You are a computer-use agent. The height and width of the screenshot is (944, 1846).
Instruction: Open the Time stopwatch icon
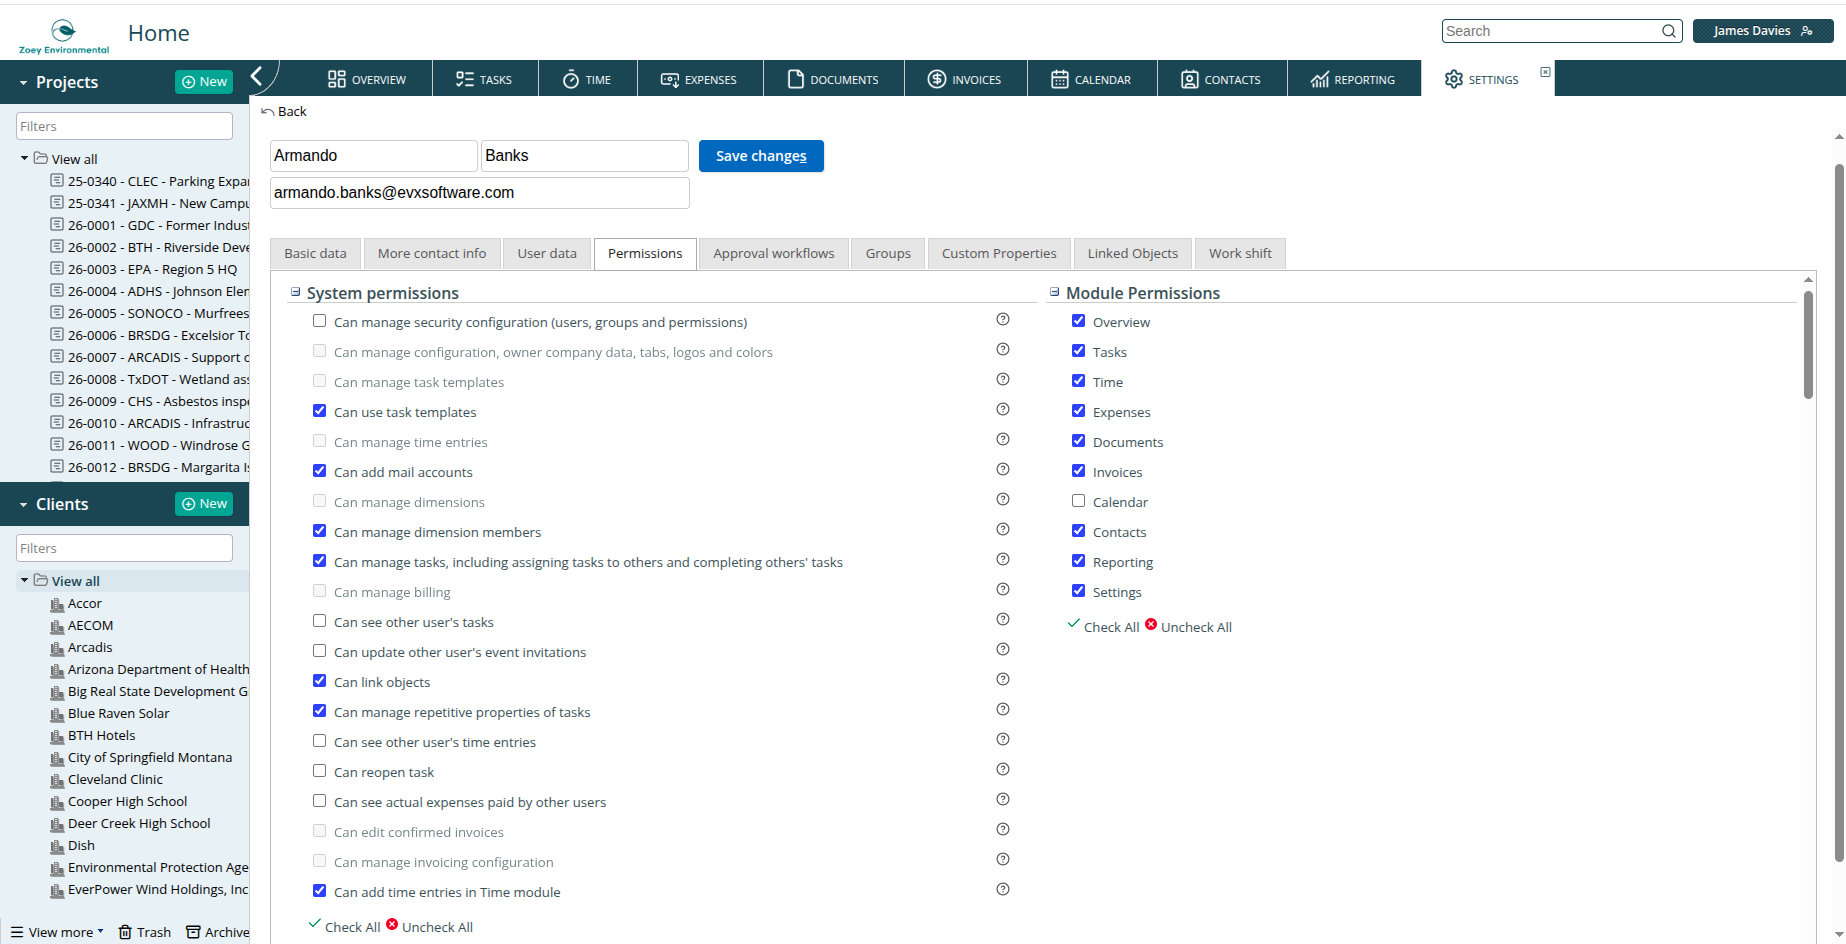571,79
